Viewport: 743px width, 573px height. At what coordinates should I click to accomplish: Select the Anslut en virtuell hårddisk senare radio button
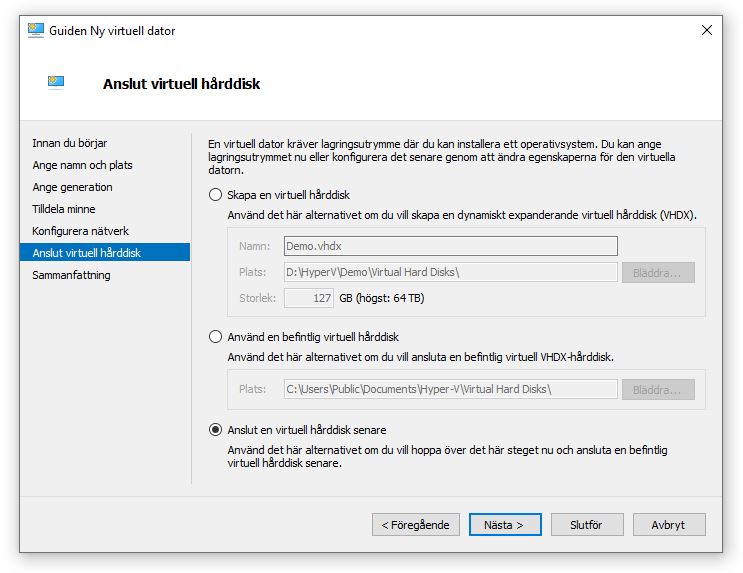pos(216,430)
